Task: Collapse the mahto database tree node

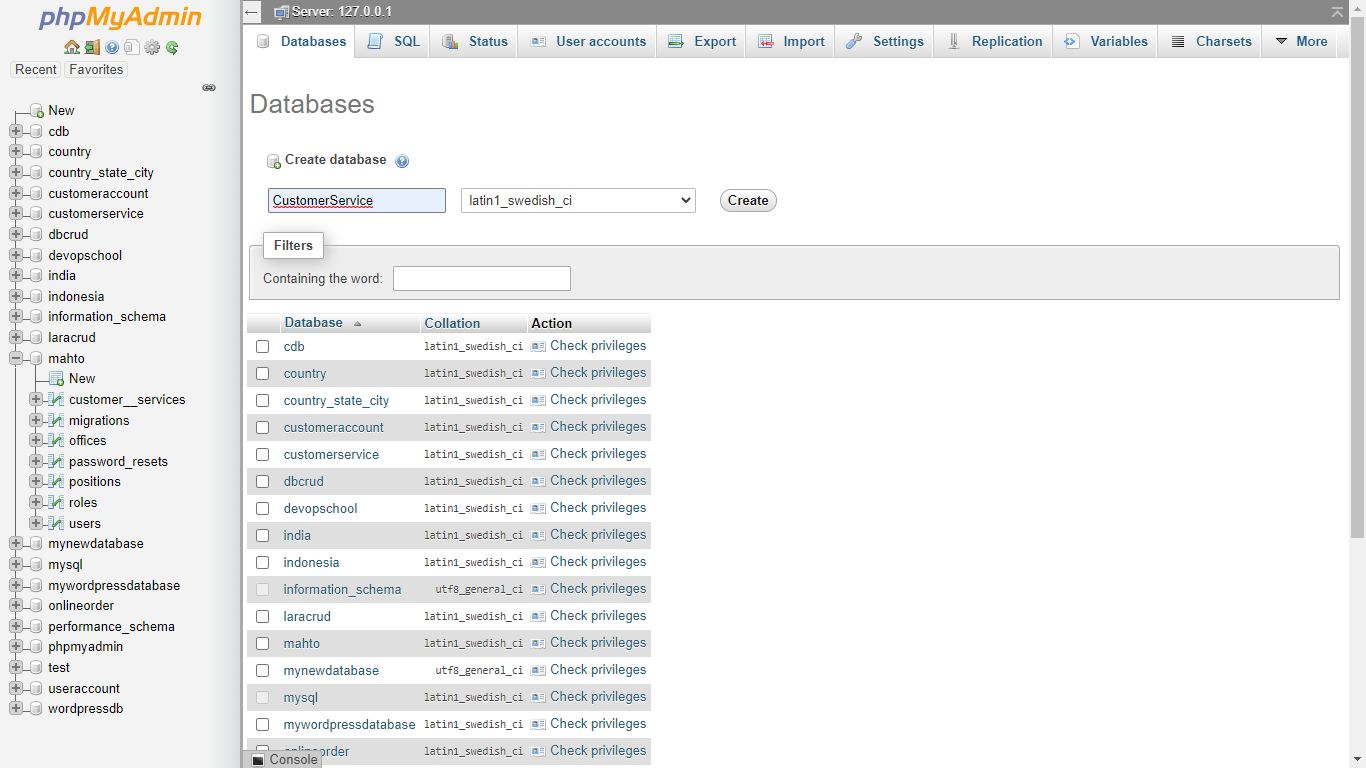Action: click(16, 358)
